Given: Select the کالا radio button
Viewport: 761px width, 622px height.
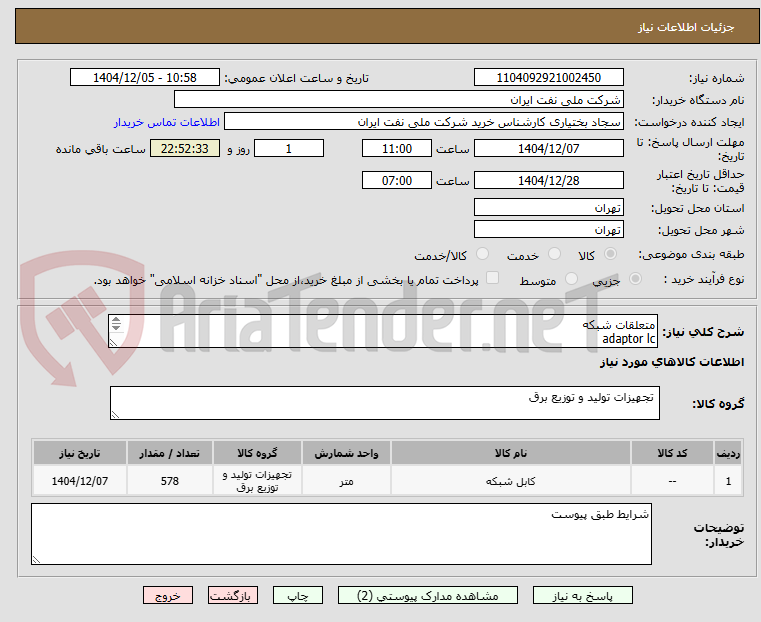Looking at the screenshot, I should [610, 254].
